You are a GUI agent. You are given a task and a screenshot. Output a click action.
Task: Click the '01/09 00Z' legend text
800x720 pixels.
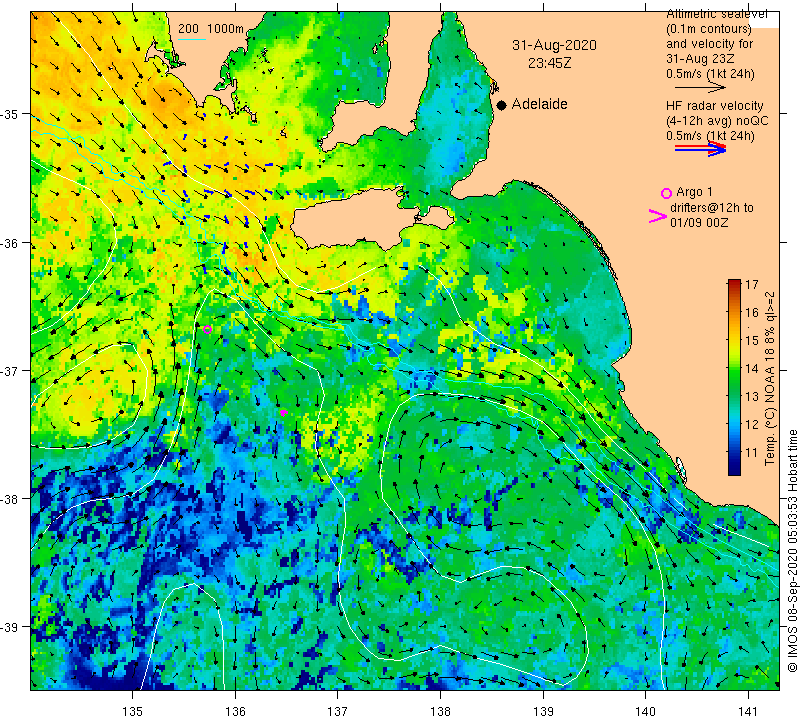point(699,223)
